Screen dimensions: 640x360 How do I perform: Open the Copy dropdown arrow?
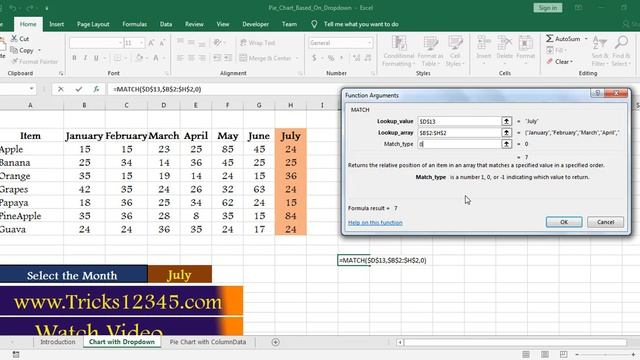click(x=40, y=50)
